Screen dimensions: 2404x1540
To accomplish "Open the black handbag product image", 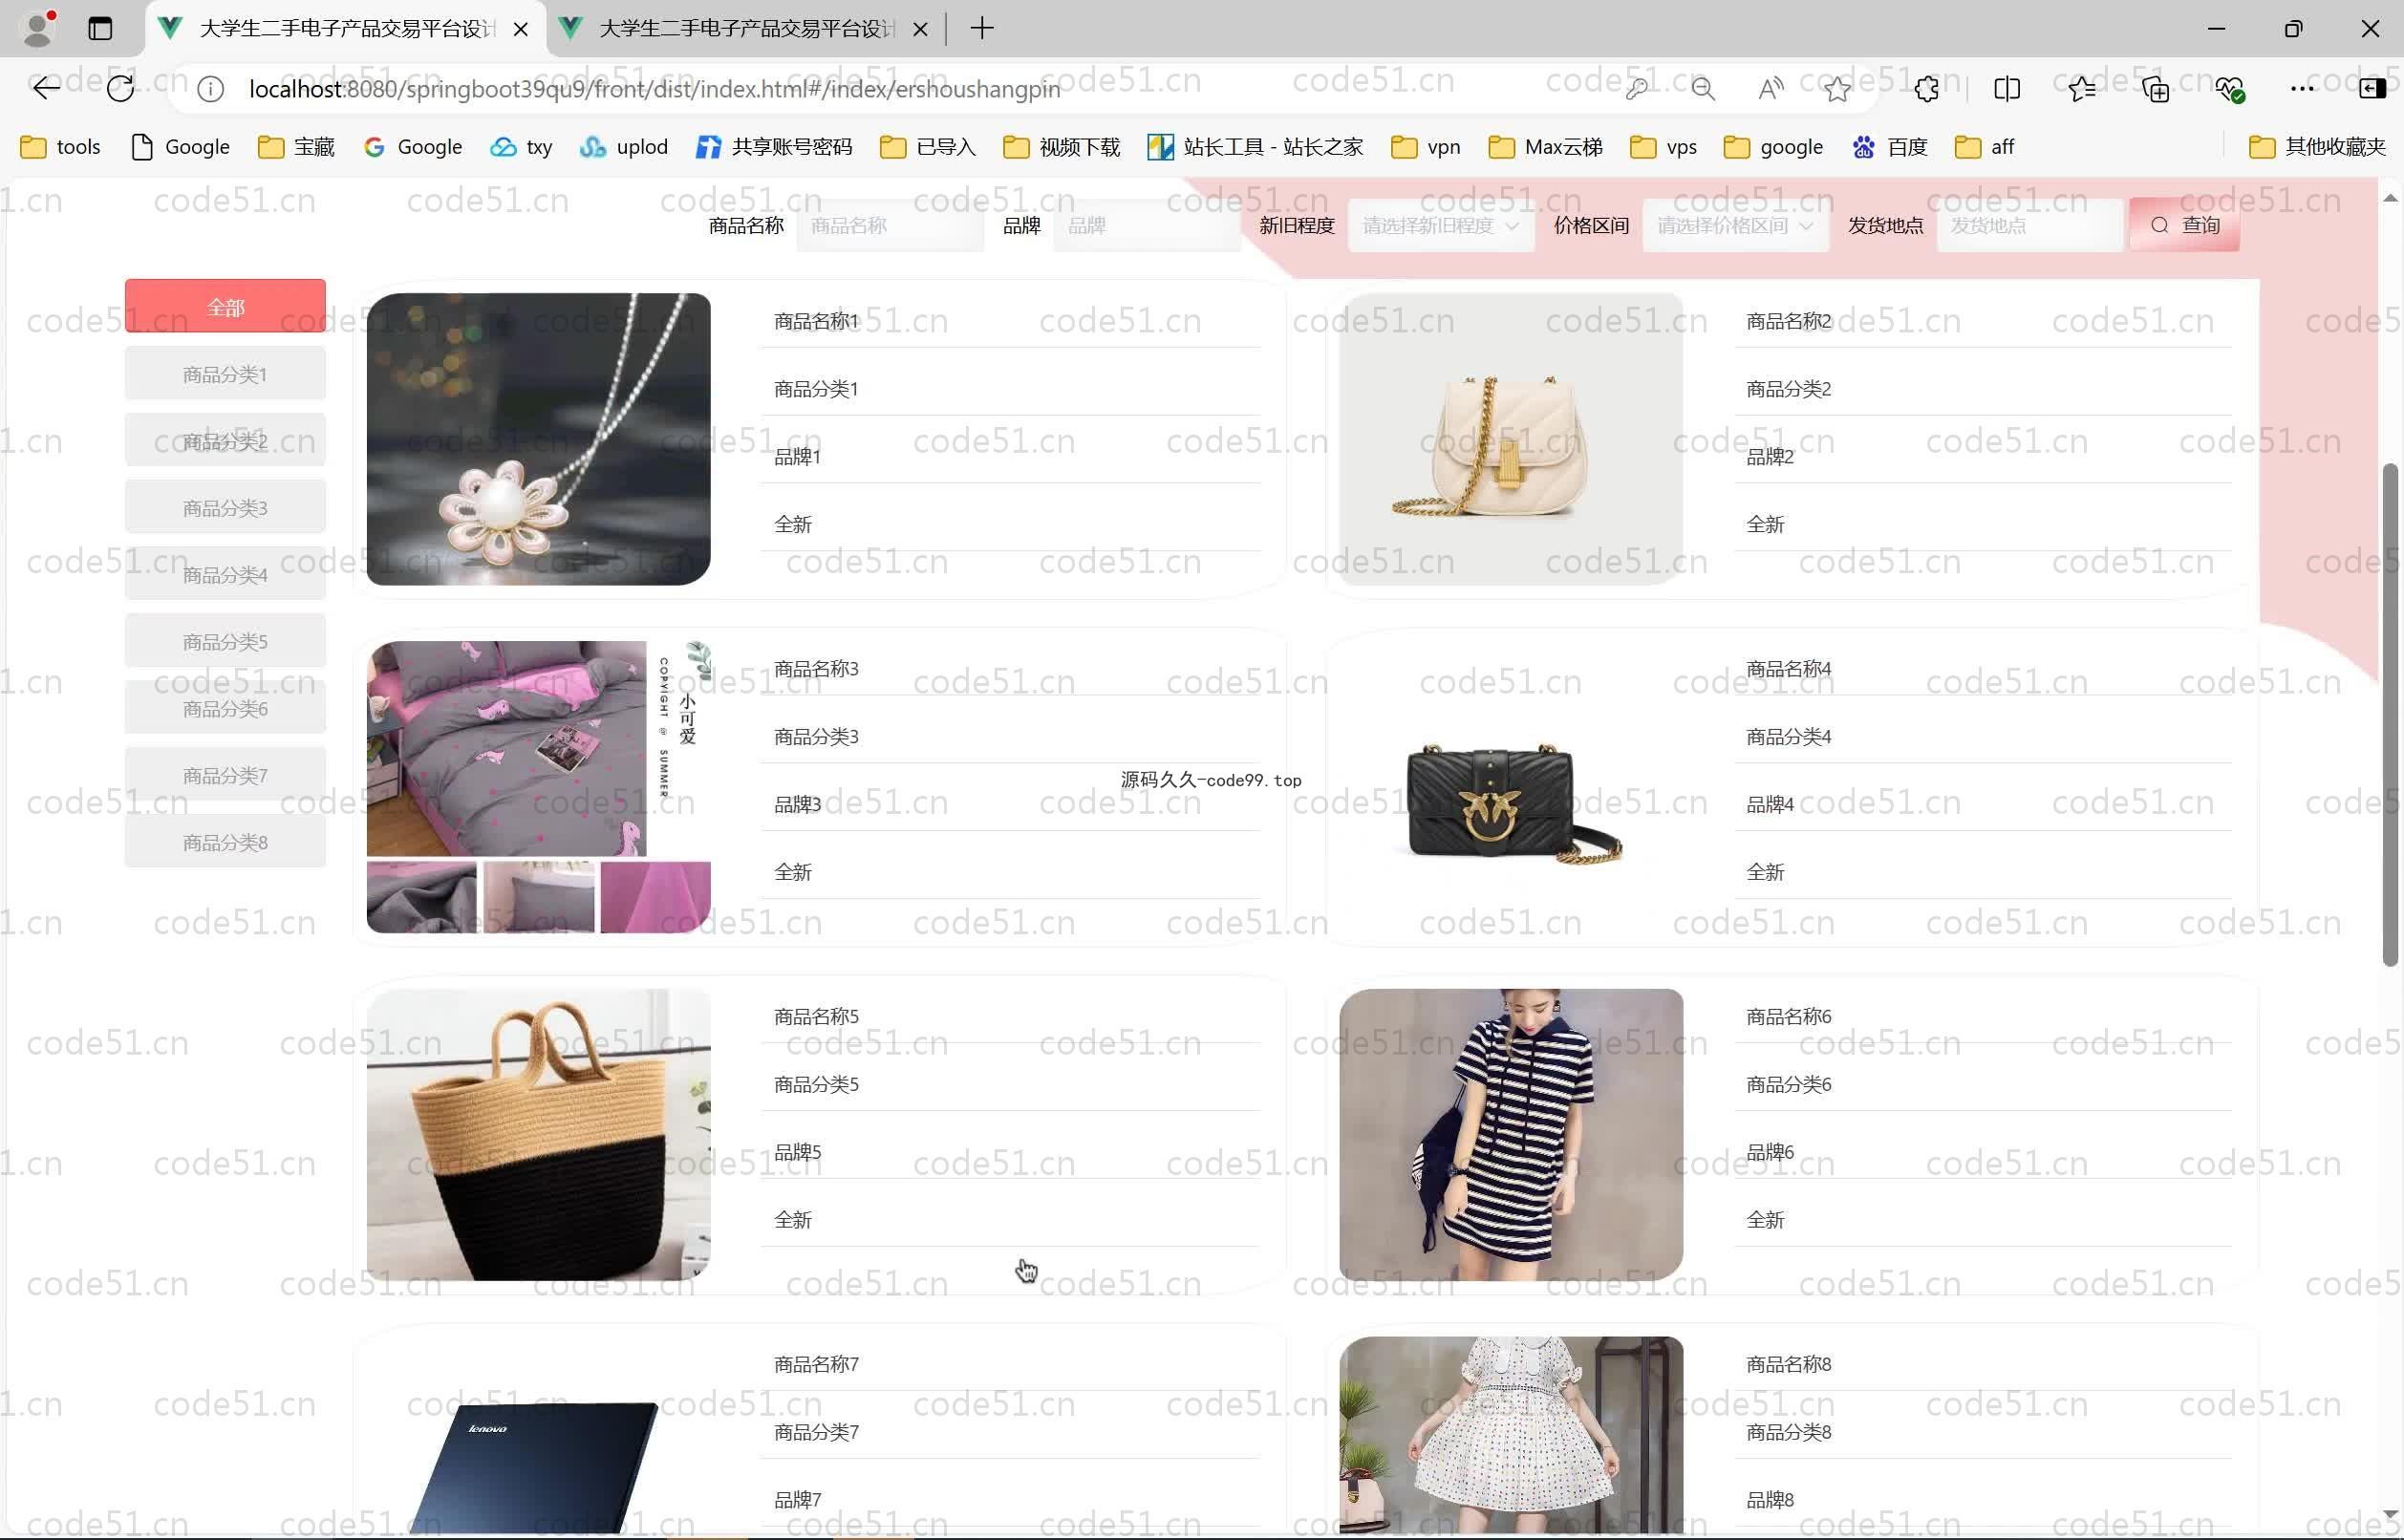I will coord(1511,787).
